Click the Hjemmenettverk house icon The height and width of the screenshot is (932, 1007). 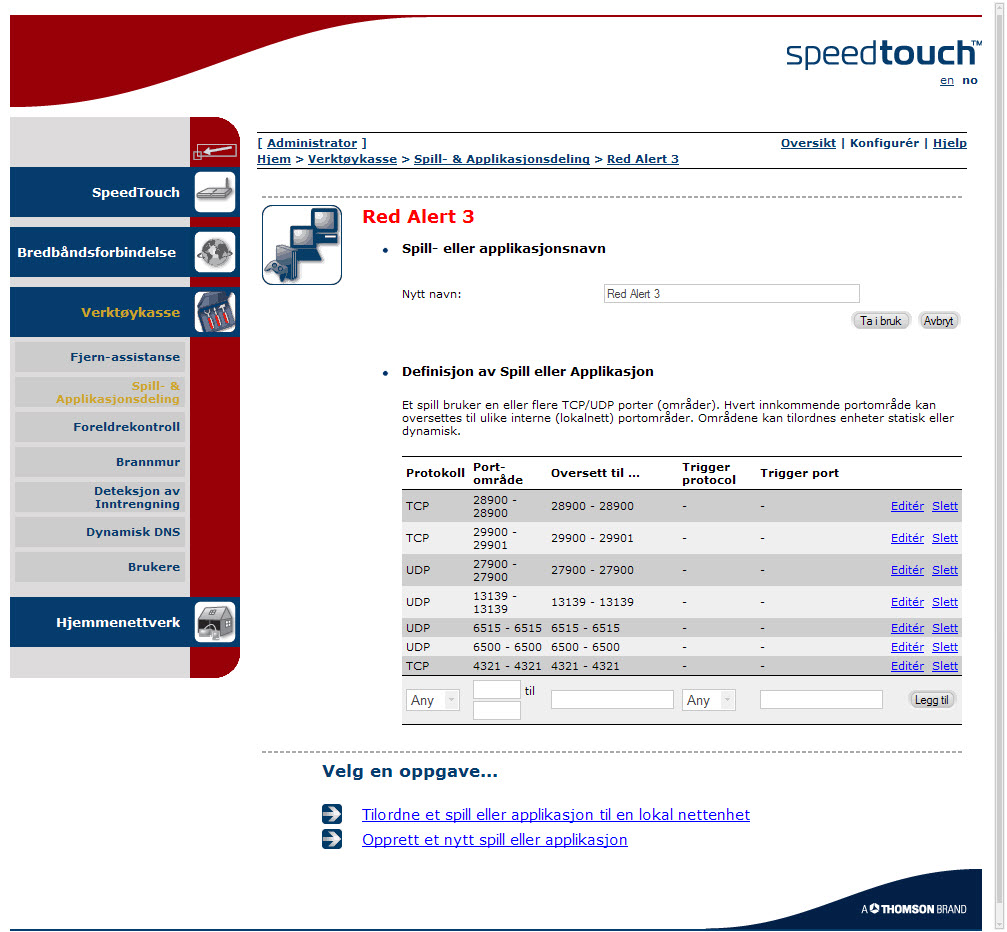tap(215, 622)
